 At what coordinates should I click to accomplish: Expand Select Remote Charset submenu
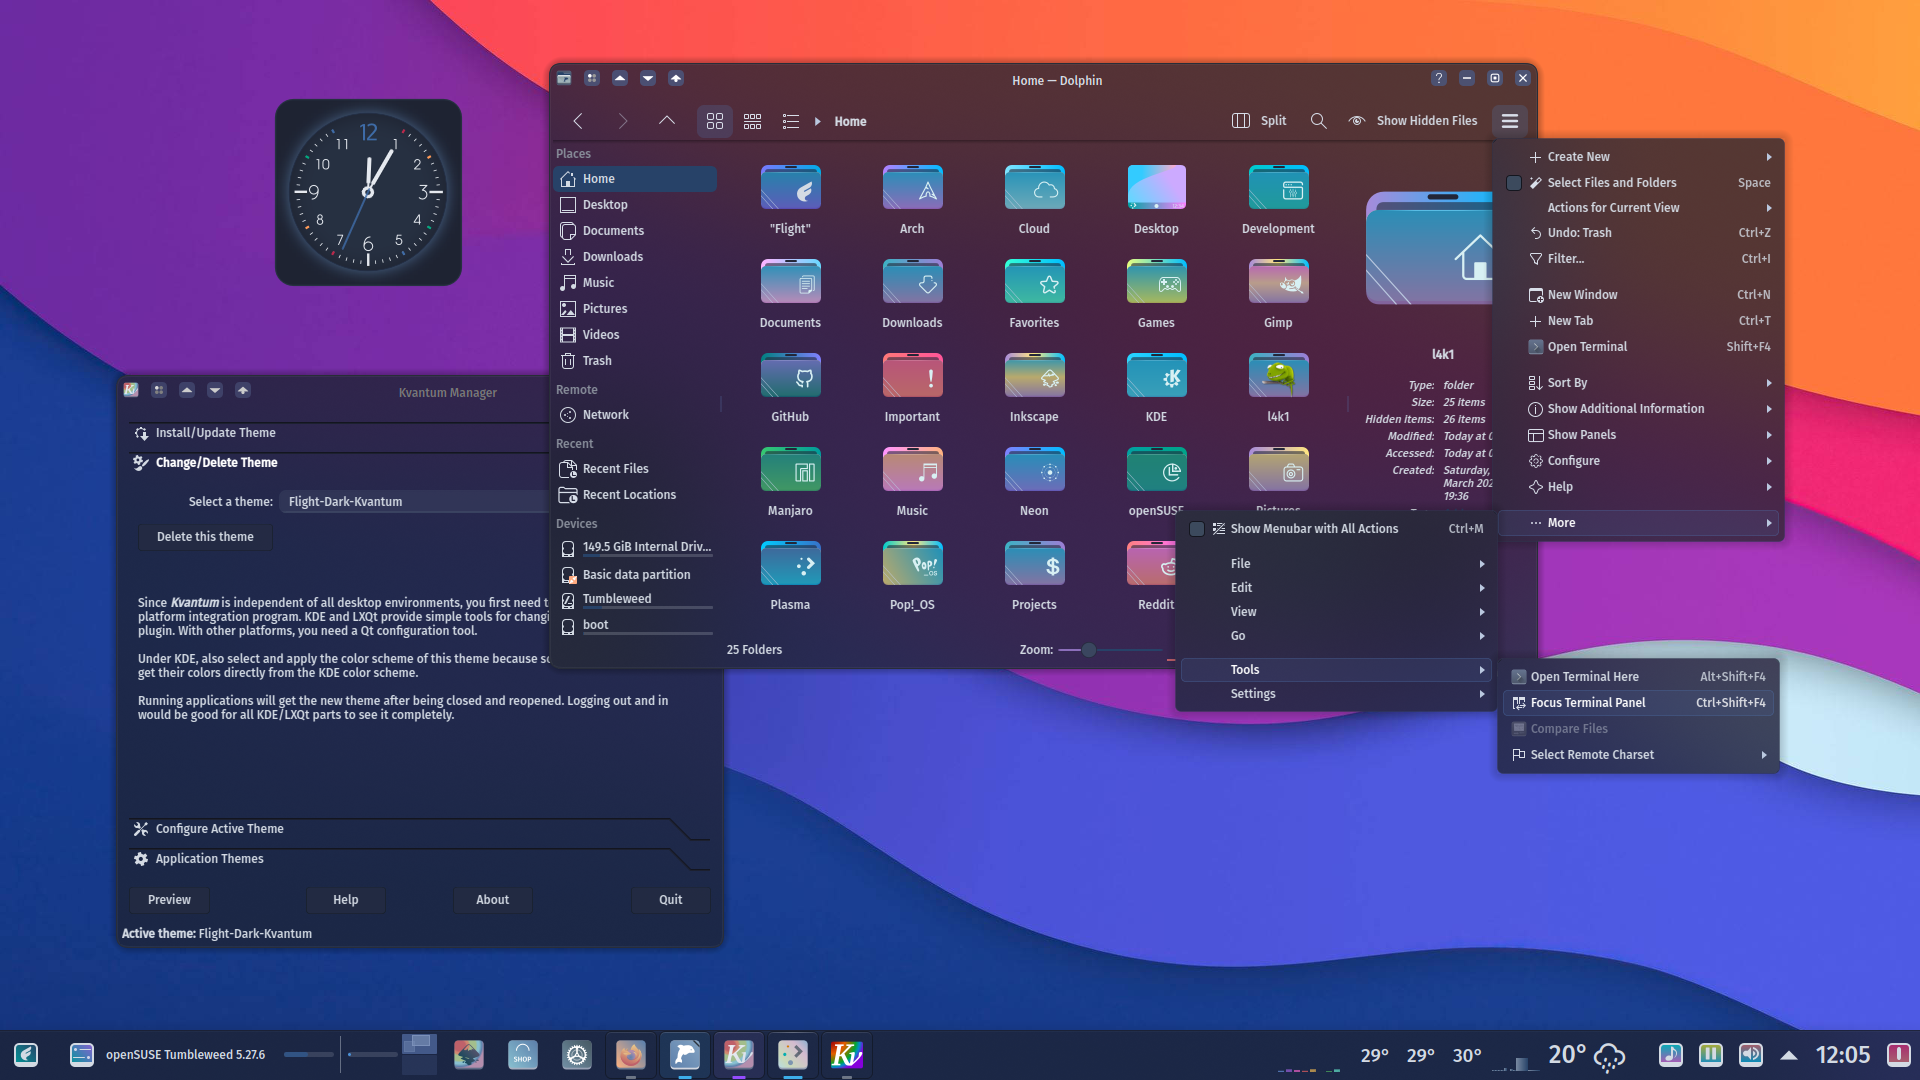coord(1640,755)
